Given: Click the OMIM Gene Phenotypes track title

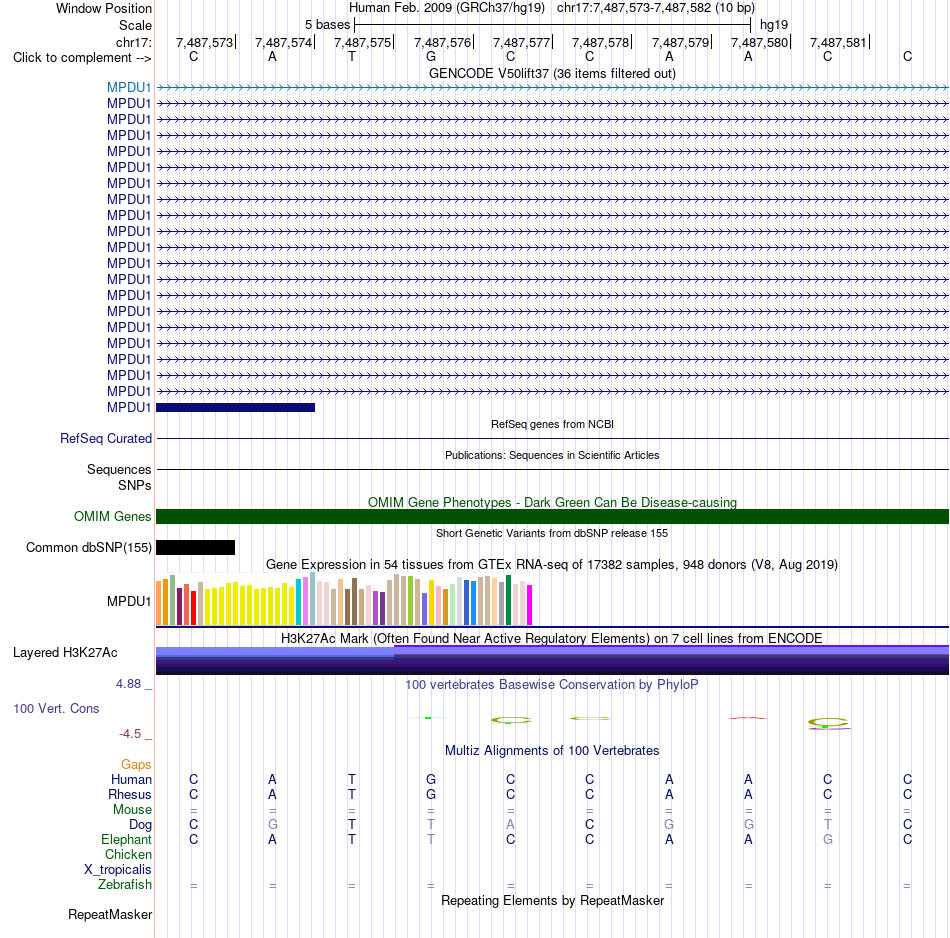Looking at the screenshot, I should point(552,502).
